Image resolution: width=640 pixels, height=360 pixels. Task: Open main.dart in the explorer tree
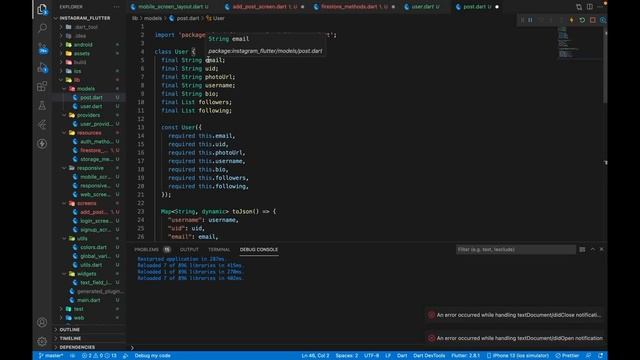coord(89,300)
